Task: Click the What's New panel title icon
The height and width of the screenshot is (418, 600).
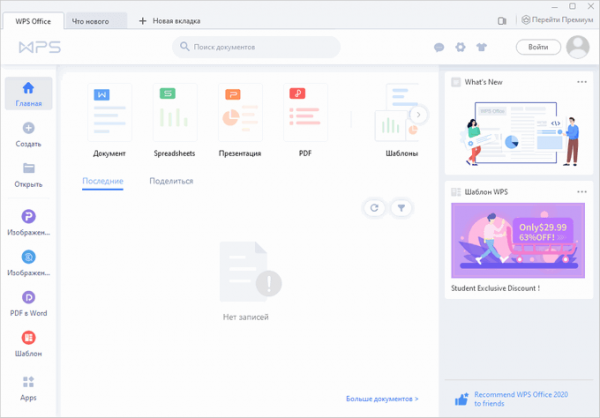Action: pyautogui.click(x=456, y=82)
